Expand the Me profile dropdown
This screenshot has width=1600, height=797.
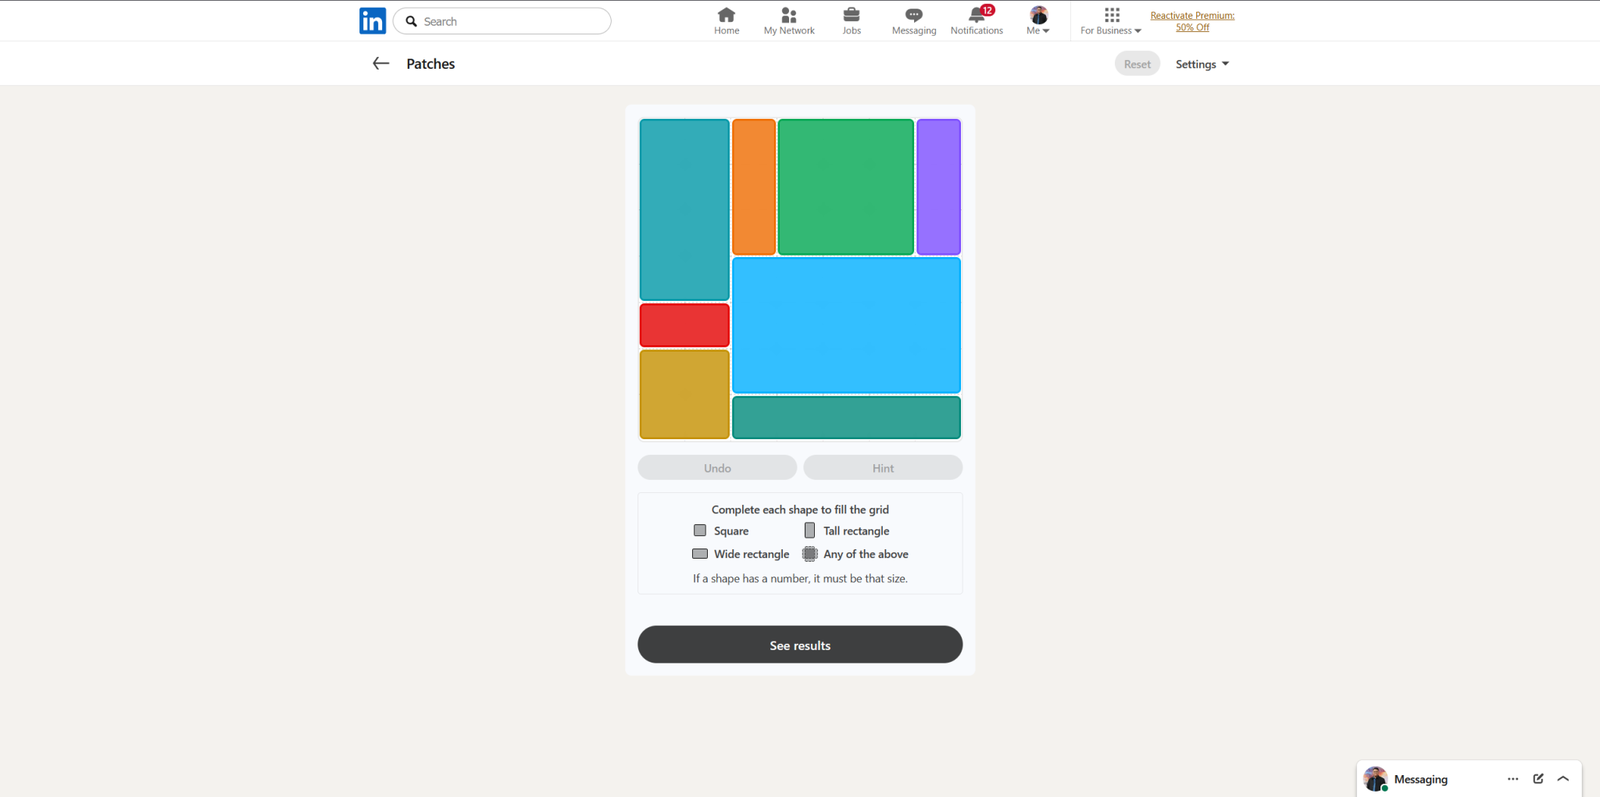pos(1038,21)
